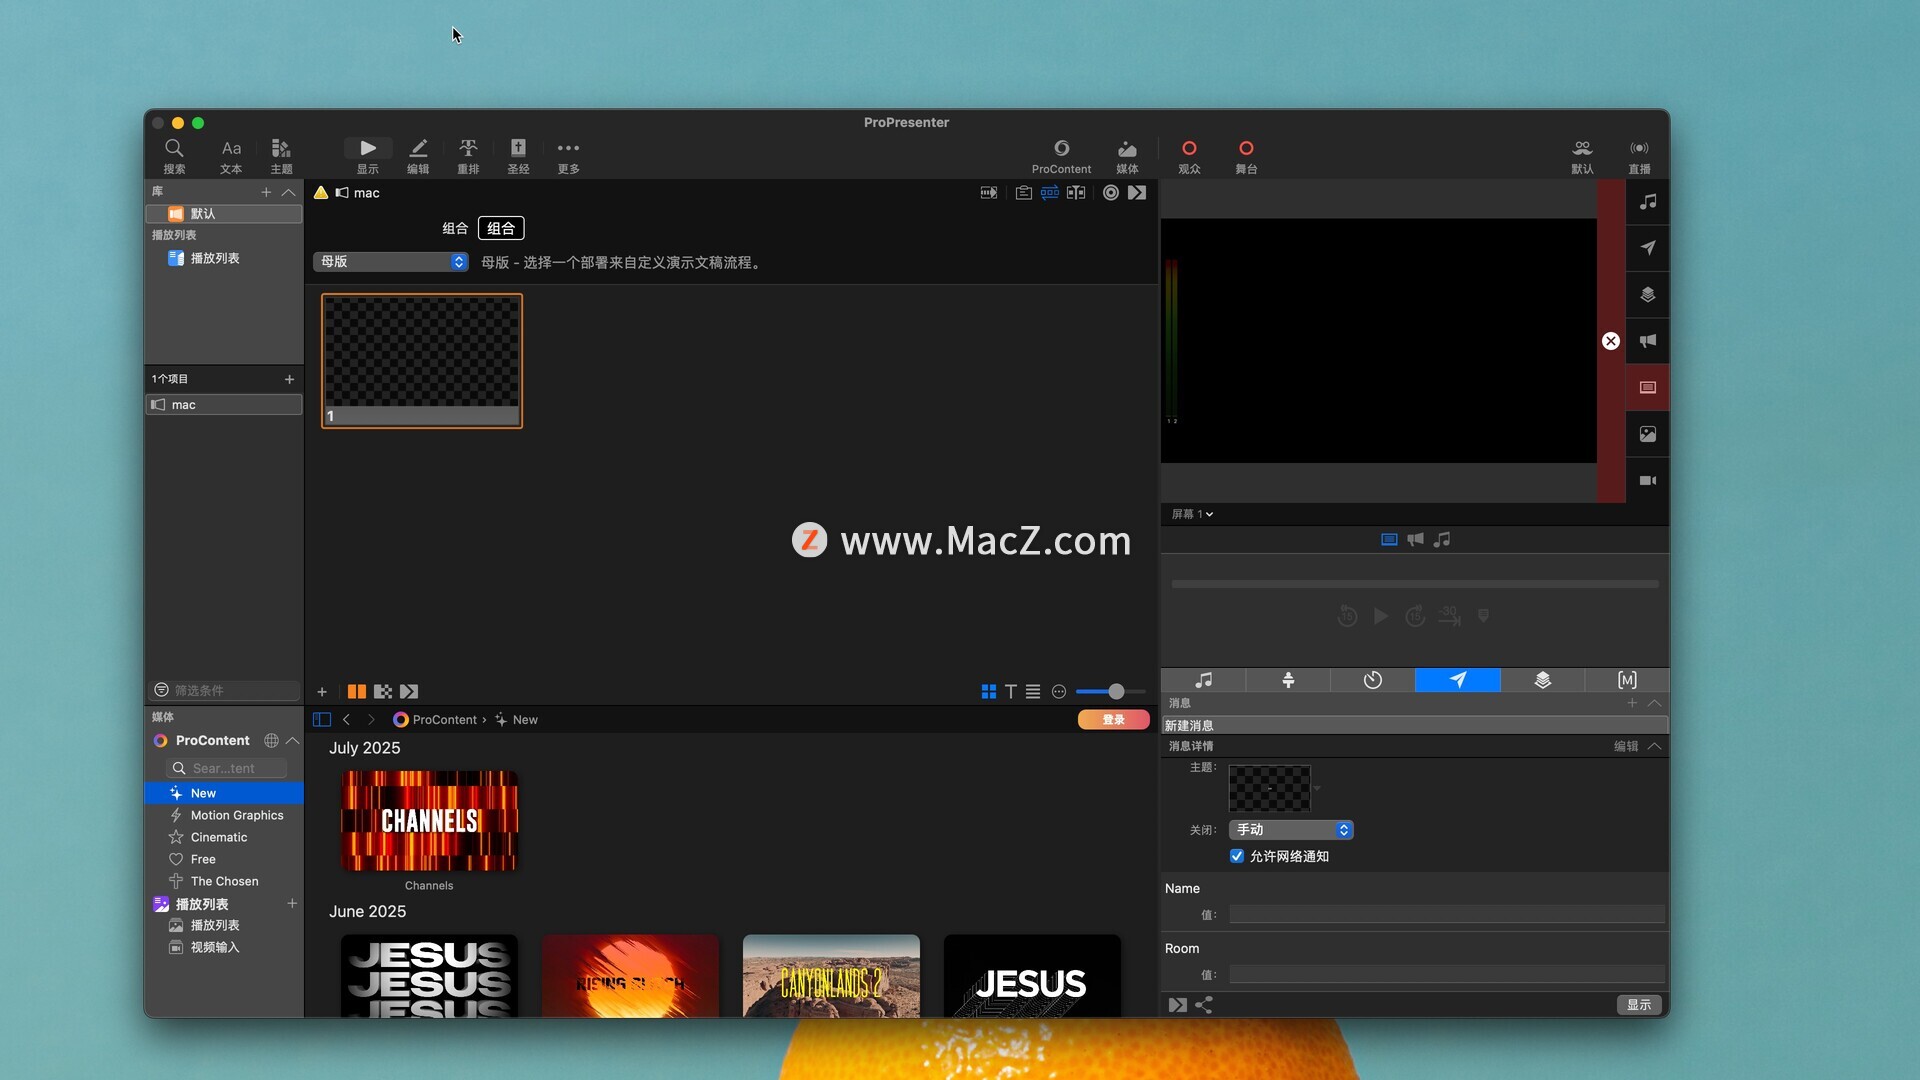Screen dimensions: 1920x1080
Task: Select Cinematic category
Action: coord(219,837)
